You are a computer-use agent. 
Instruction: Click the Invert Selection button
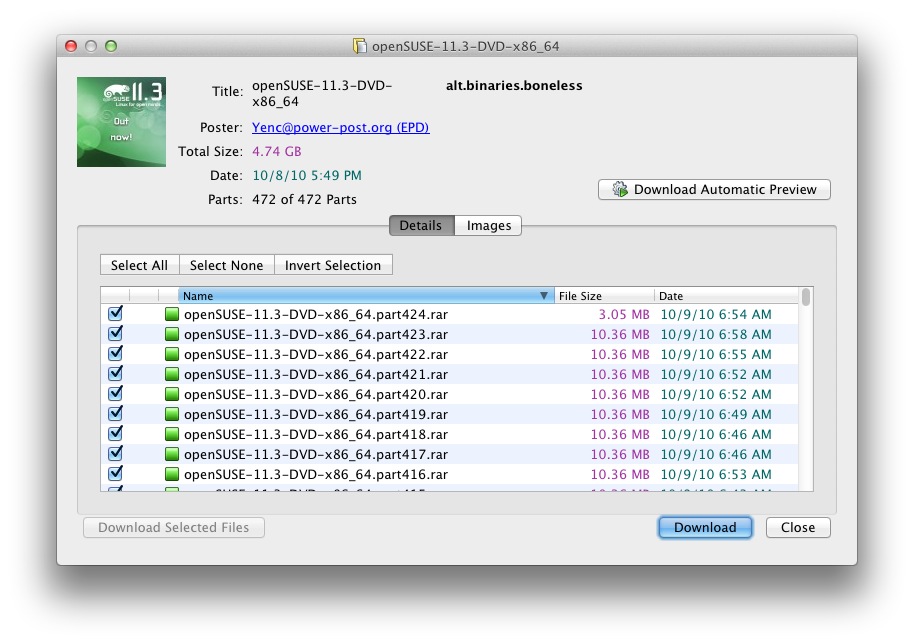[333, 265]
